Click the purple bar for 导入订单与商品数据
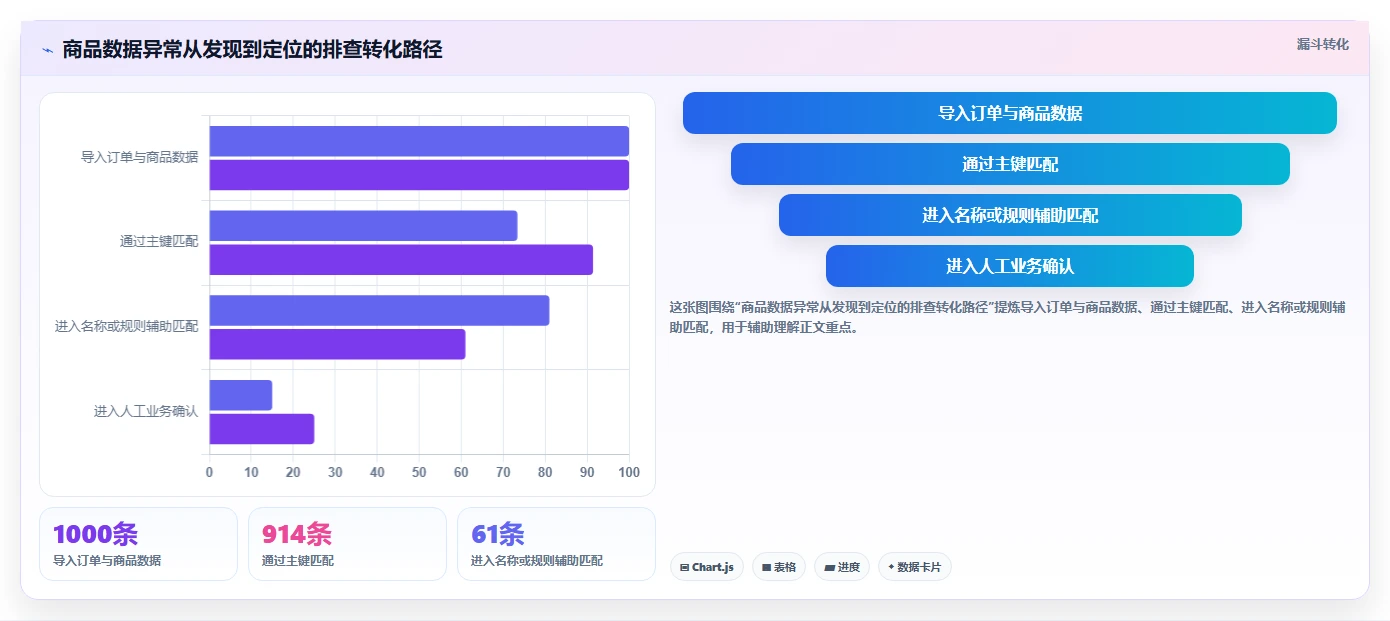1390x621 pixels. [x=419, y=175]
